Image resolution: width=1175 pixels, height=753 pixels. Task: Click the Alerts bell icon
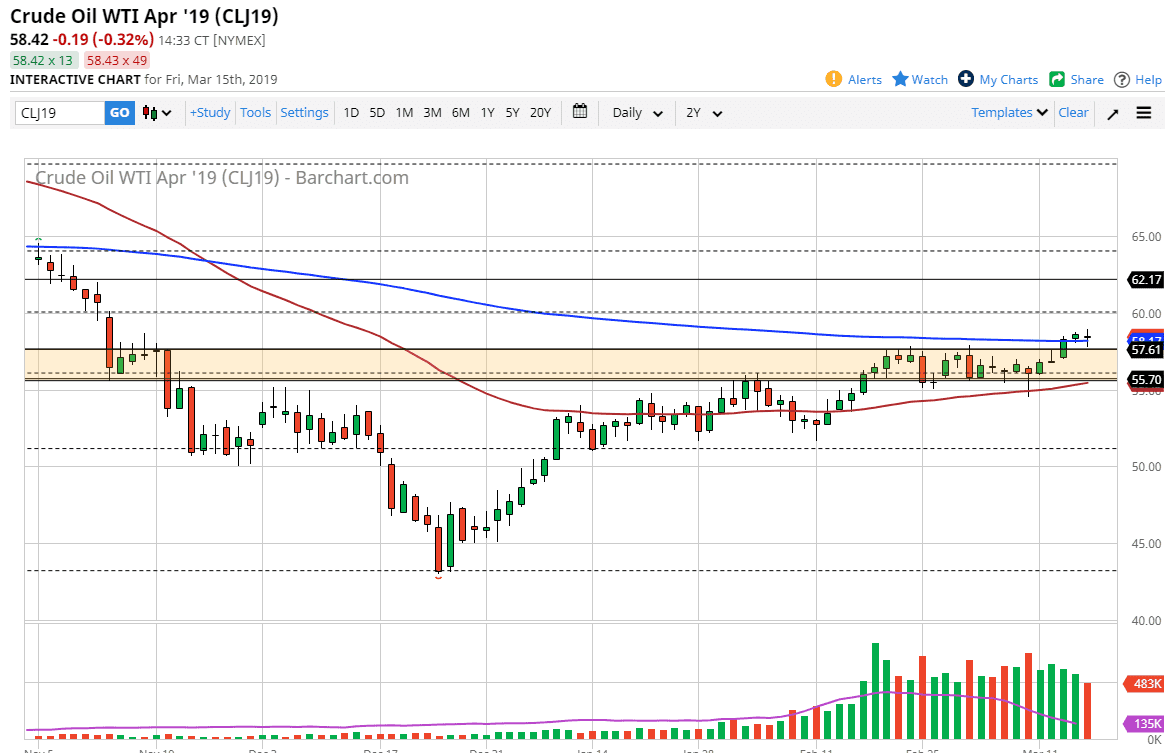tap(833, 79)
